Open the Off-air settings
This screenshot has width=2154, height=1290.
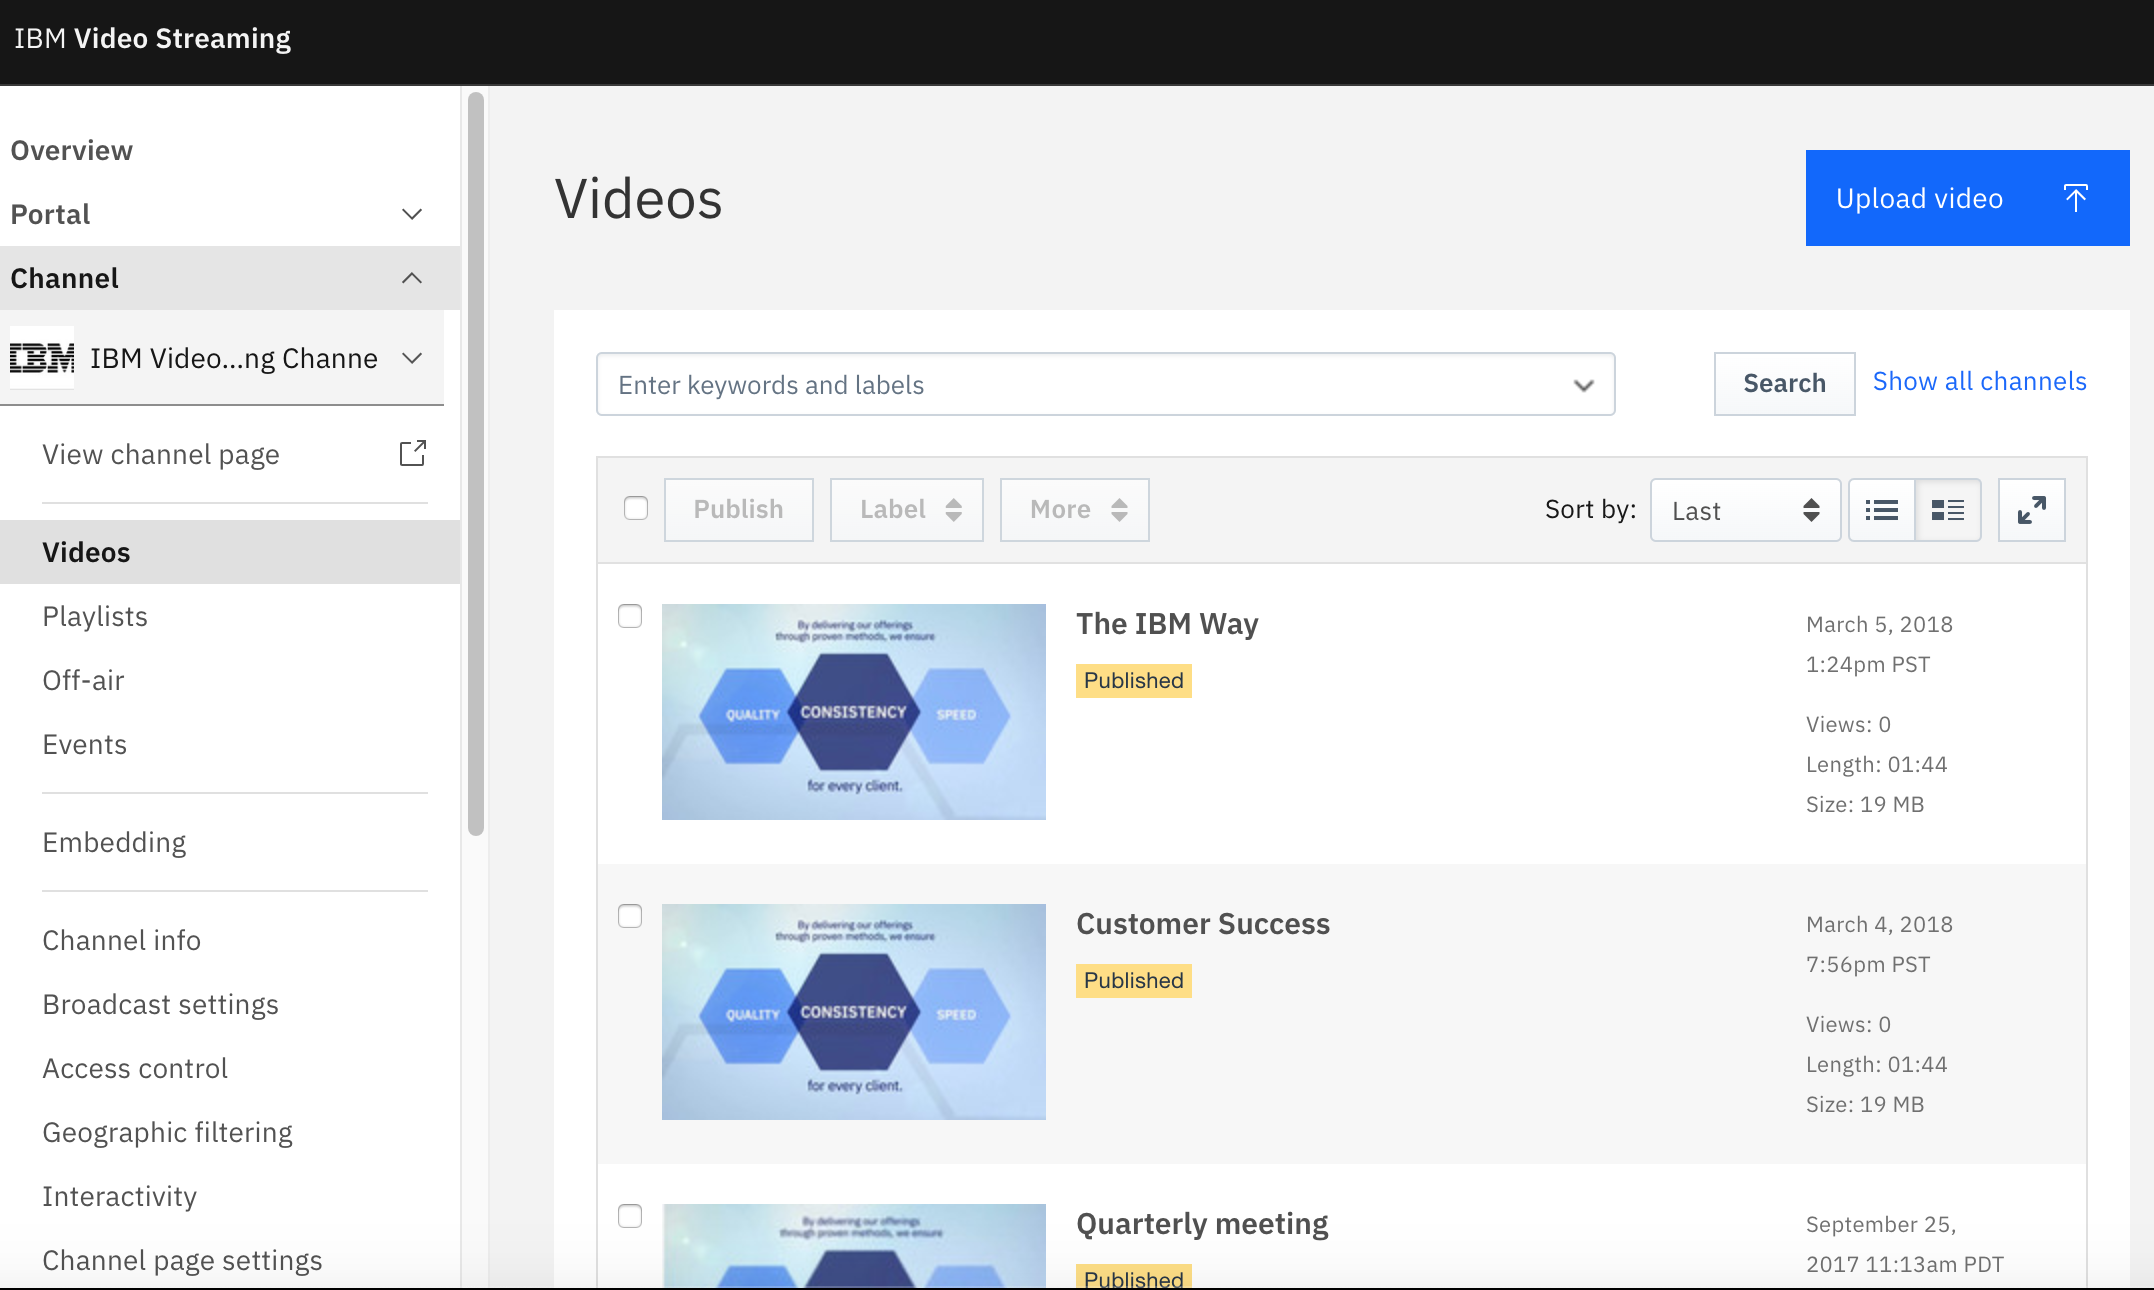point(83,680)
